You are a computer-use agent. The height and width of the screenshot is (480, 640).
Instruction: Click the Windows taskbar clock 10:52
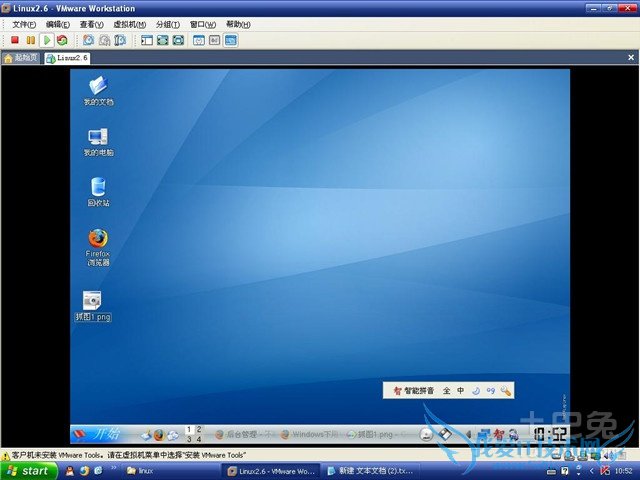[623, 471]
